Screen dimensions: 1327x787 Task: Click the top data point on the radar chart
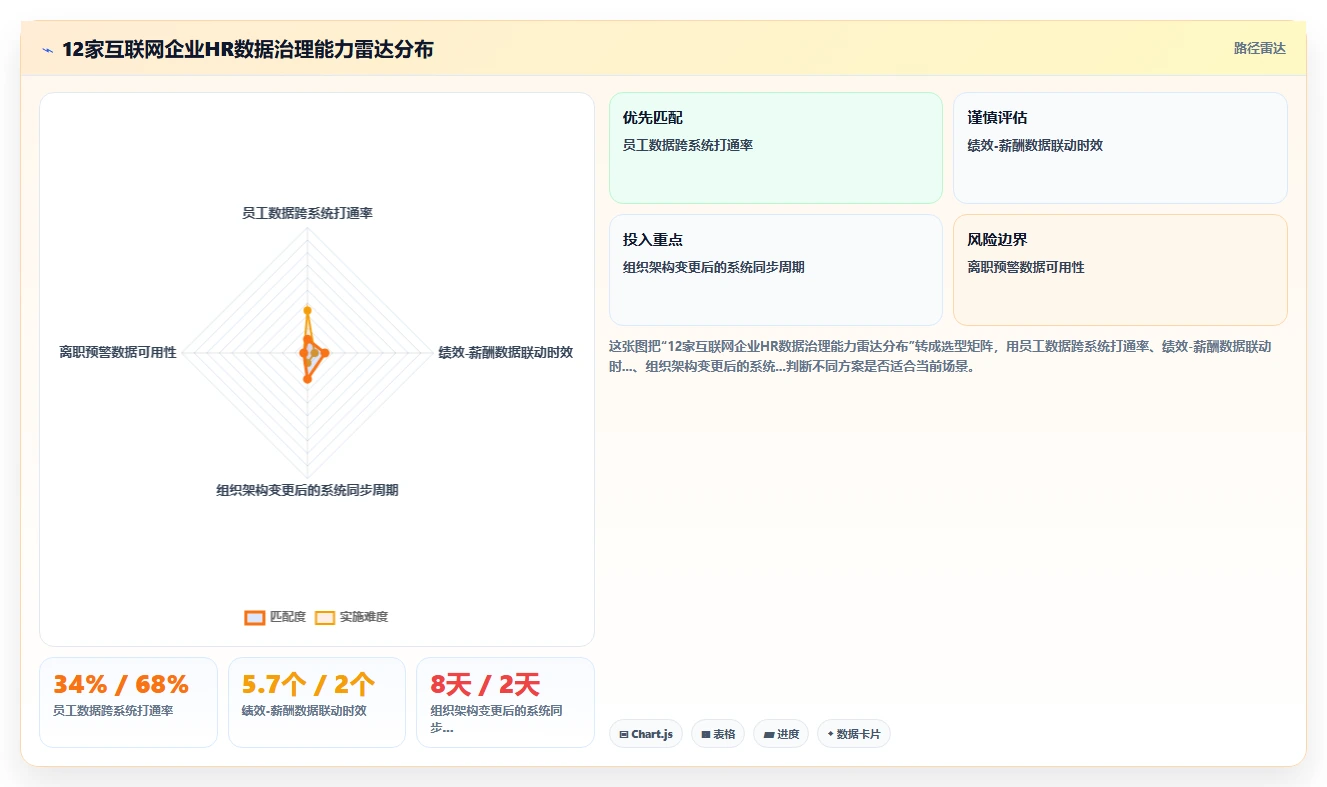click(x=307, y=310)
